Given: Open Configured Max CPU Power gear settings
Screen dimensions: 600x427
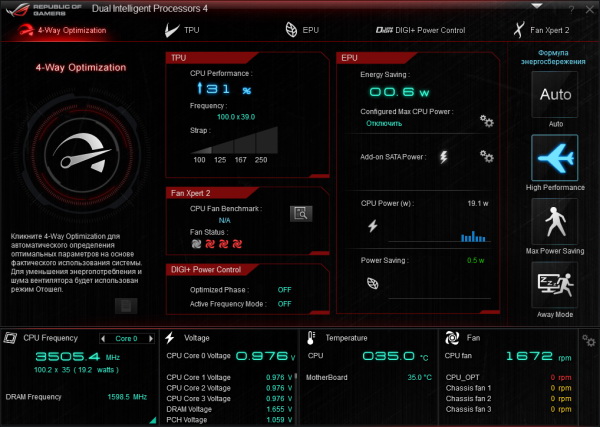Looking at the screenshot, I should pos(487,121).
